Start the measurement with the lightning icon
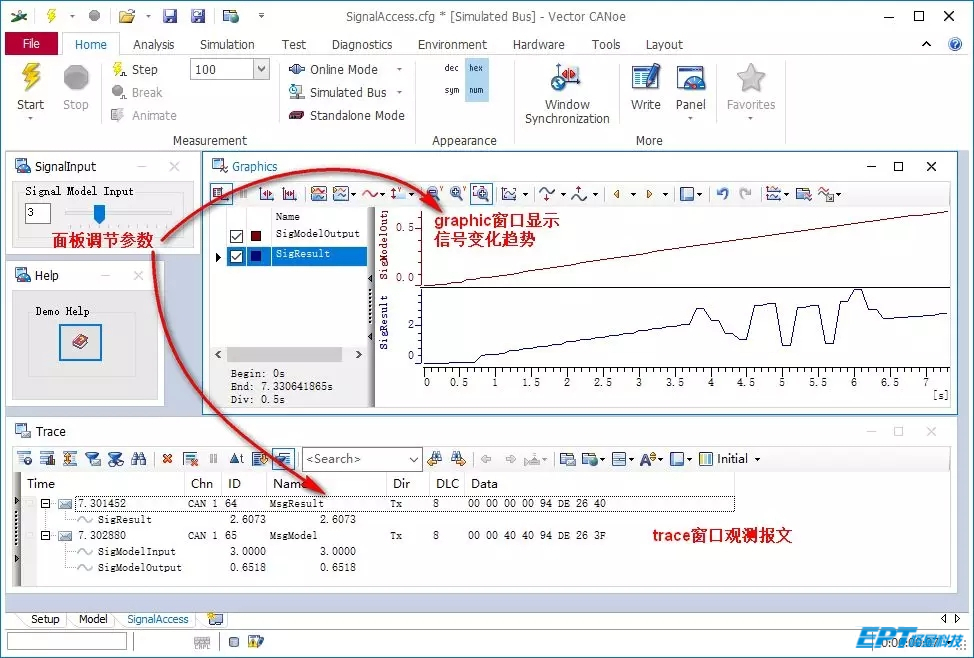This screenshot has width=974, height=658. [30, 78]
